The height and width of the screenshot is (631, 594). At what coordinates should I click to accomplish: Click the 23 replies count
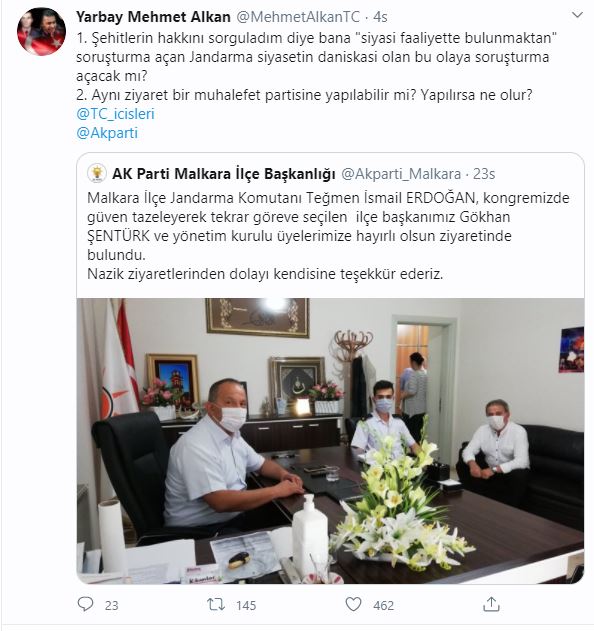coord(111,605)
